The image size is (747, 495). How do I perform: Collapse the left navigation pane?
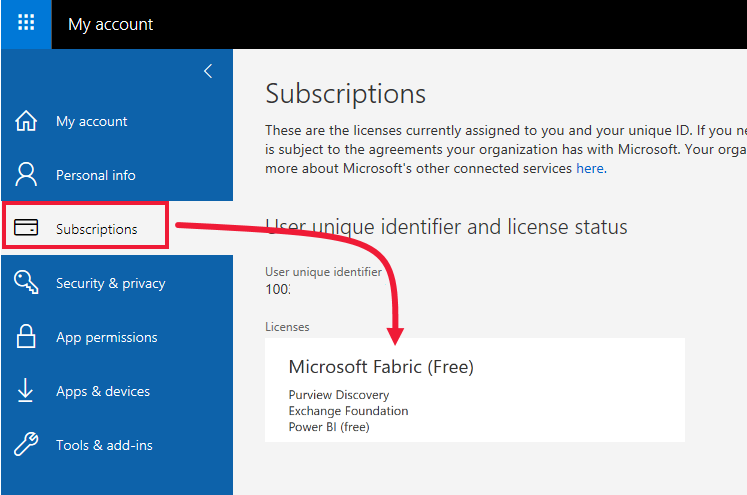coord(208,71)
